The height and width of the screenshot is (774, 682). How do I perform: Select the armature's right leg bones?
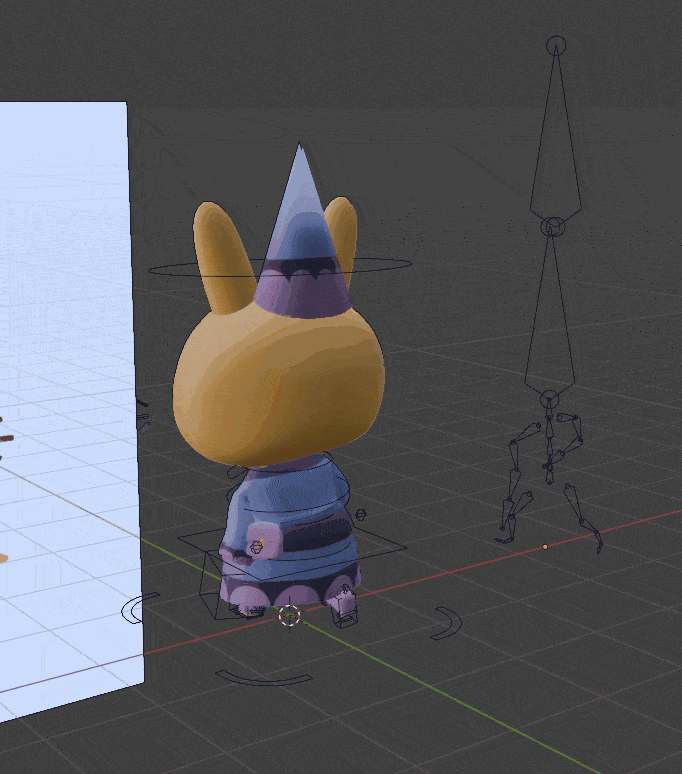pyautogui.click(x=584, y=518)
